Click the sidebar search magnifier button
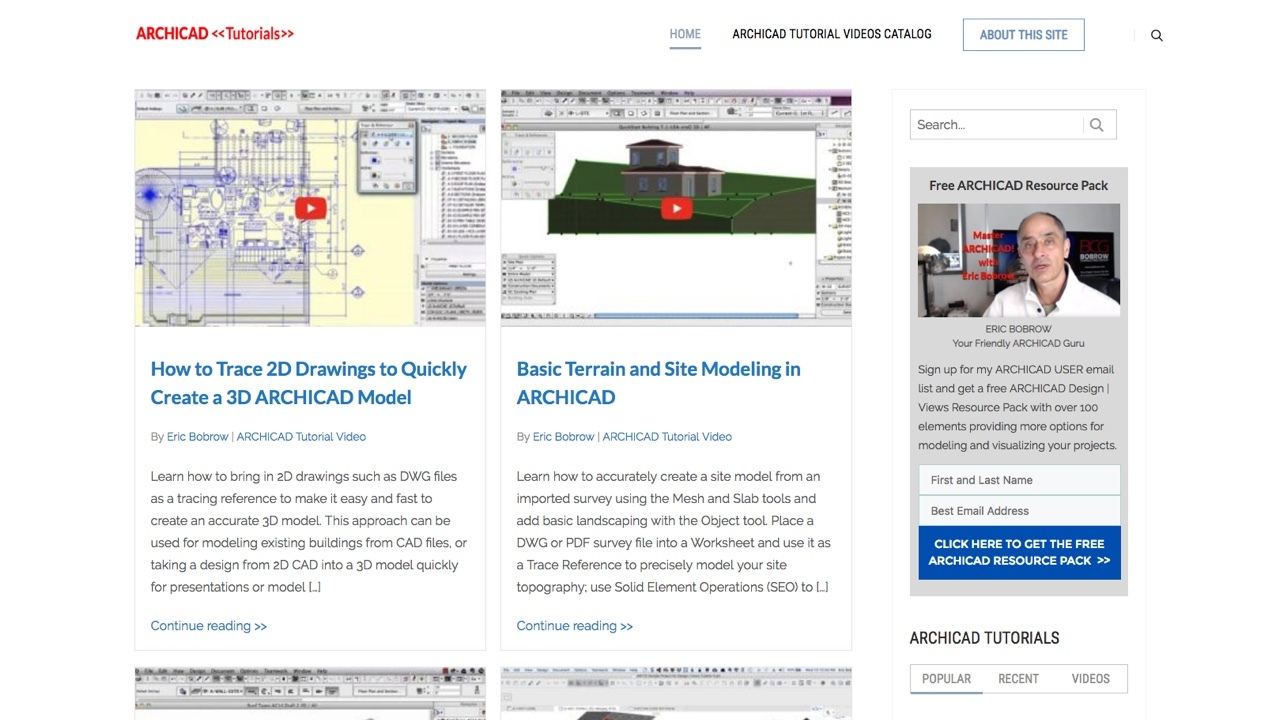The height and width of the screenshot is (720, 1280). click(x=1097, y=125)
